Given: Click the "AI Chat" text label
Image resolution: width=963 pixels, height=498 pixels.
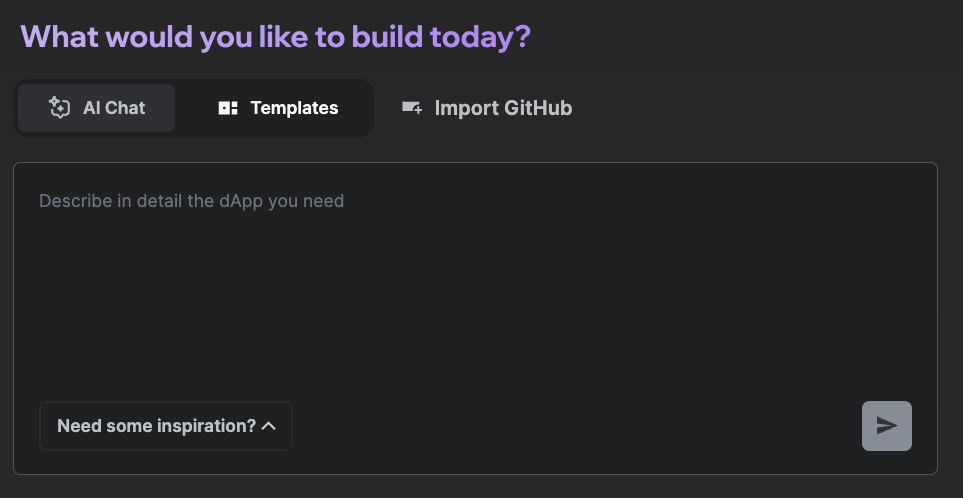Looking at the screenshot, I should pyautogui.click(x=114, y=108).
